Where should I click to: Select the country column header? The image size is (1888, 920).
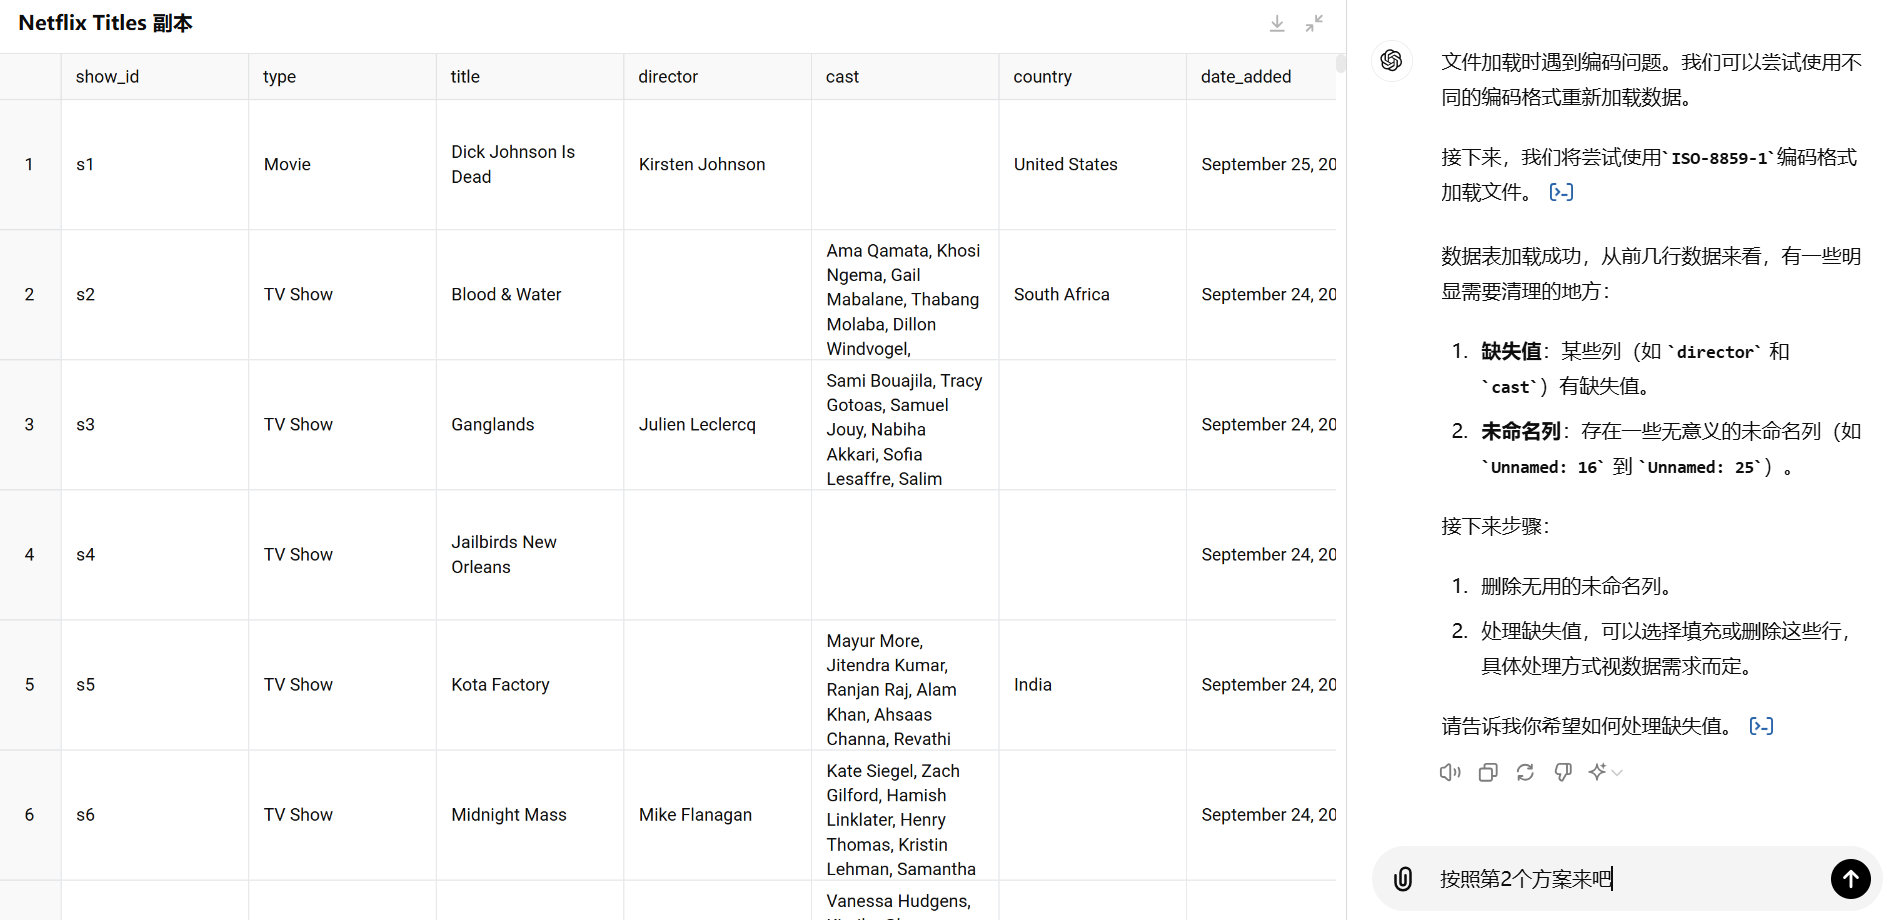pyautogui.click(x=1042, y=77)
